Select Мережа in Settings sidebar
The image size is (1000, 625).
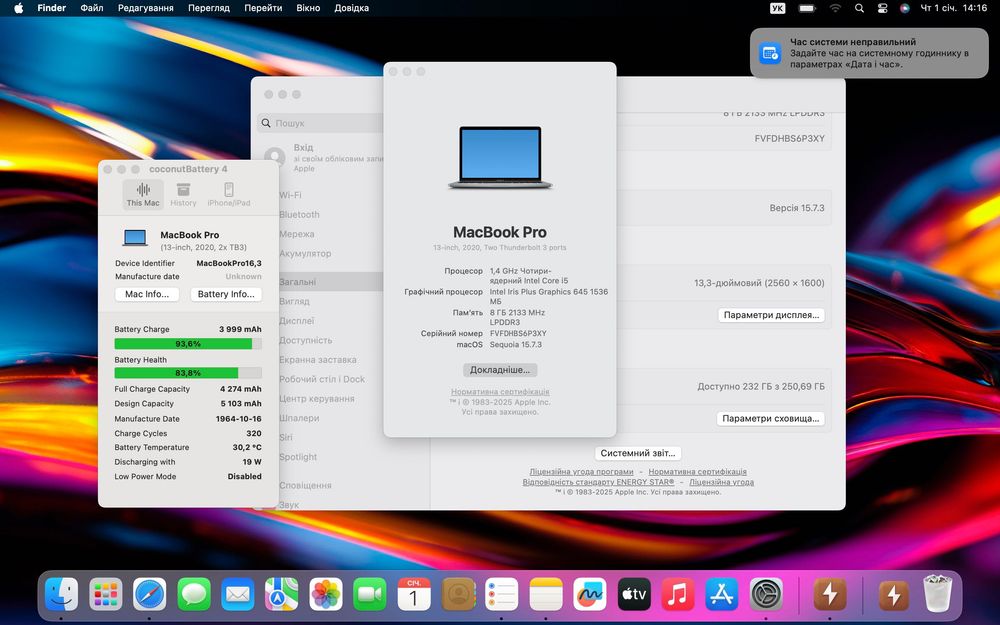(297, 234)
